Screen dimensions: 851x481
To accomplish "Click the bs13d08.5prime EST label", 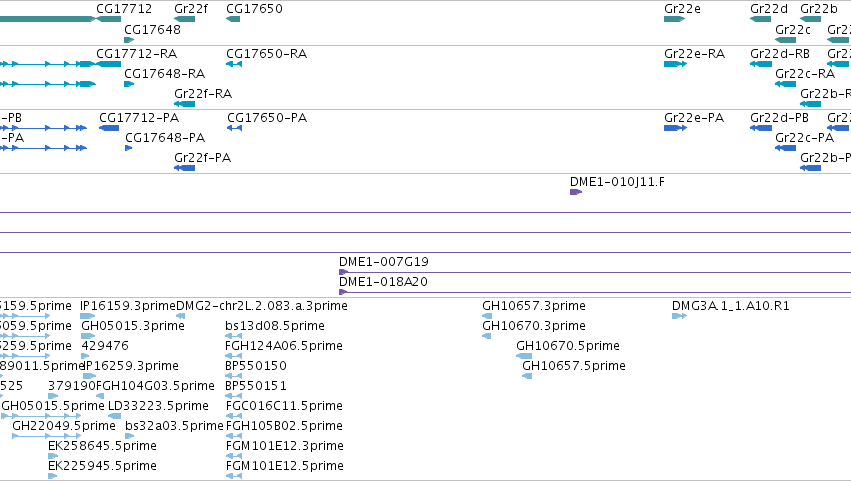I will pyautogui.click(x=275, y=326).
